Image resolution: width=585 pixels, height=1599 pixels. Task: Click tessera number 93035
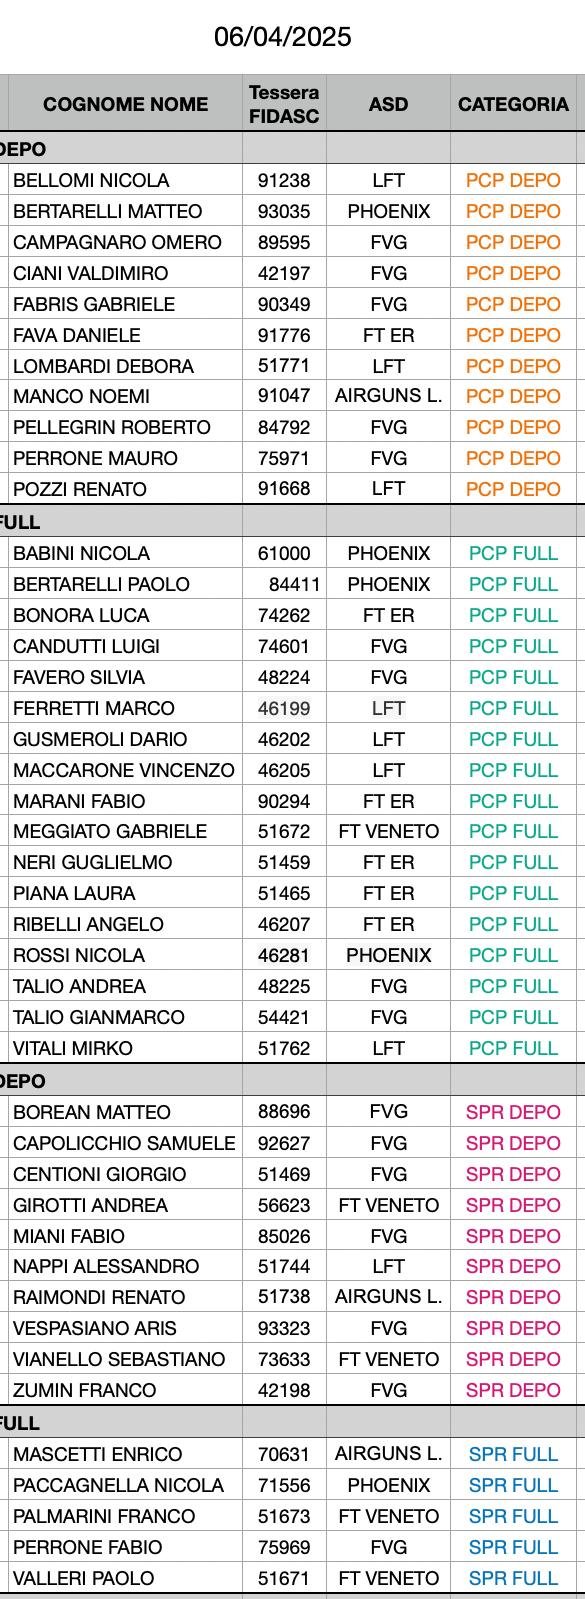tap(284, 211)
